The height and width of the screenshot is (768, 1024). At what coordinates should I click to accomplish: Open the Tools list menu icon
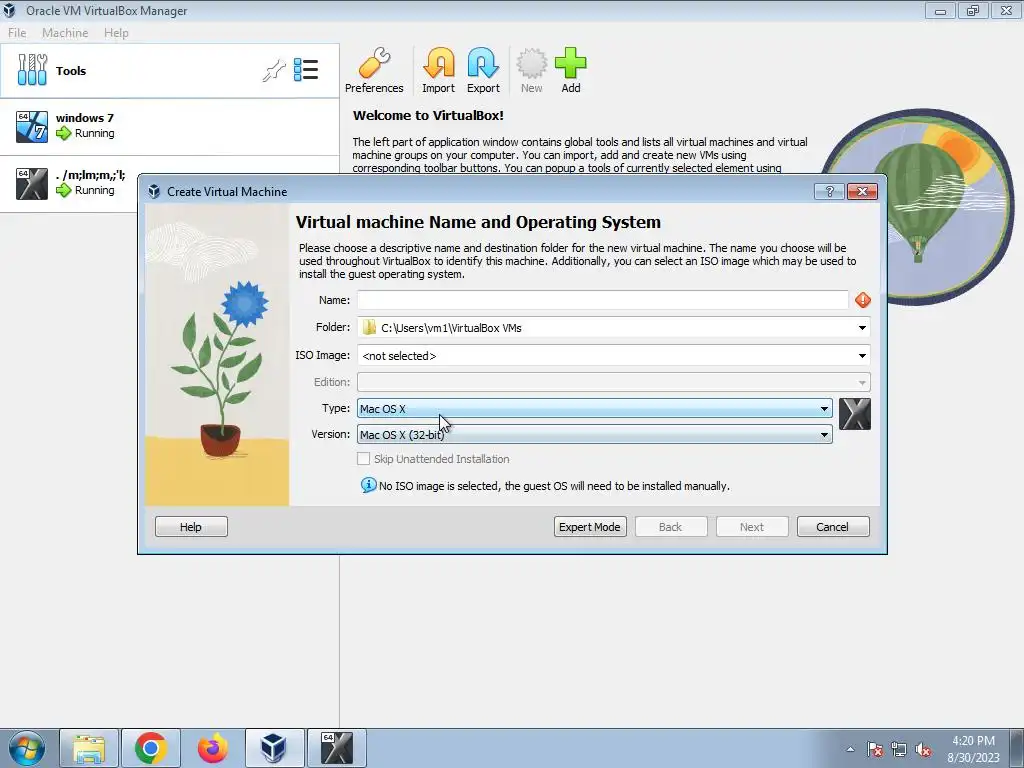[x=306, y=69]
